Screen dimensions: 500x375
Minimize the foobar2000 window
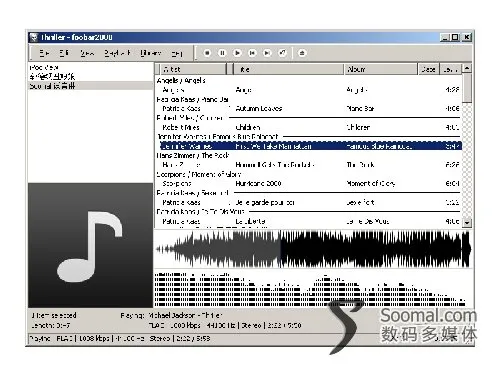(445, 37)
